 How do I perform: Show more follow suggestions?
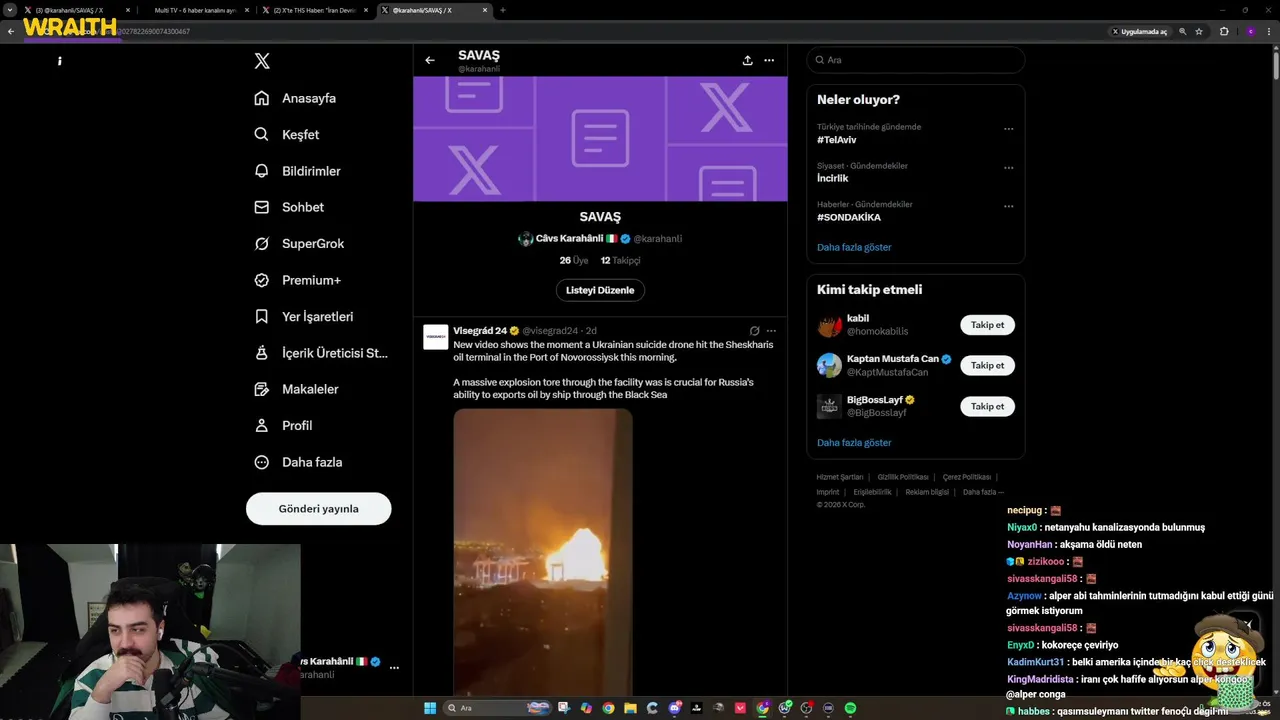[854, 442]
